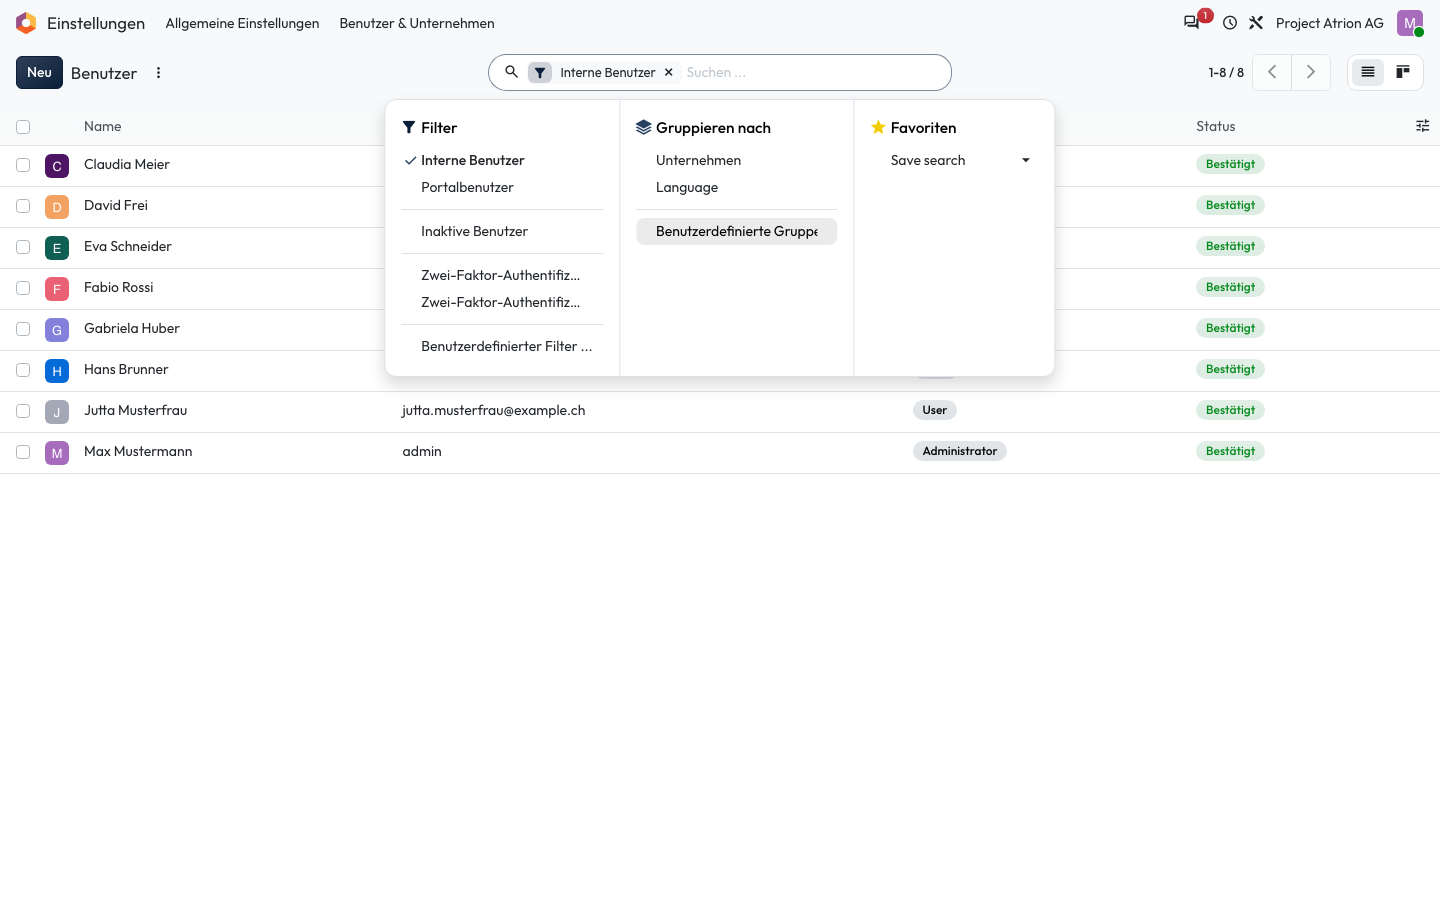Select the David Frei row checkbox
This screenshot has height=900, width=1440.
[x=23, y=206]
